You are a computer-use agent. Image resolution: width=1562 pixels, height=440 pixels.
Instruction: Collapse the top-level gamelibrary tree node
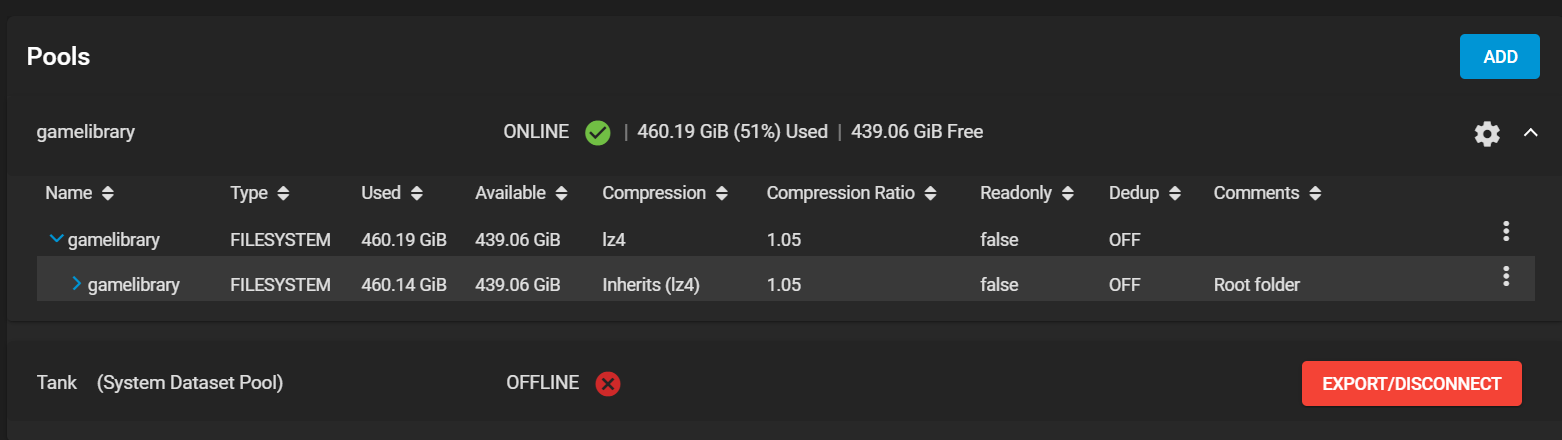tap(56, 240)
